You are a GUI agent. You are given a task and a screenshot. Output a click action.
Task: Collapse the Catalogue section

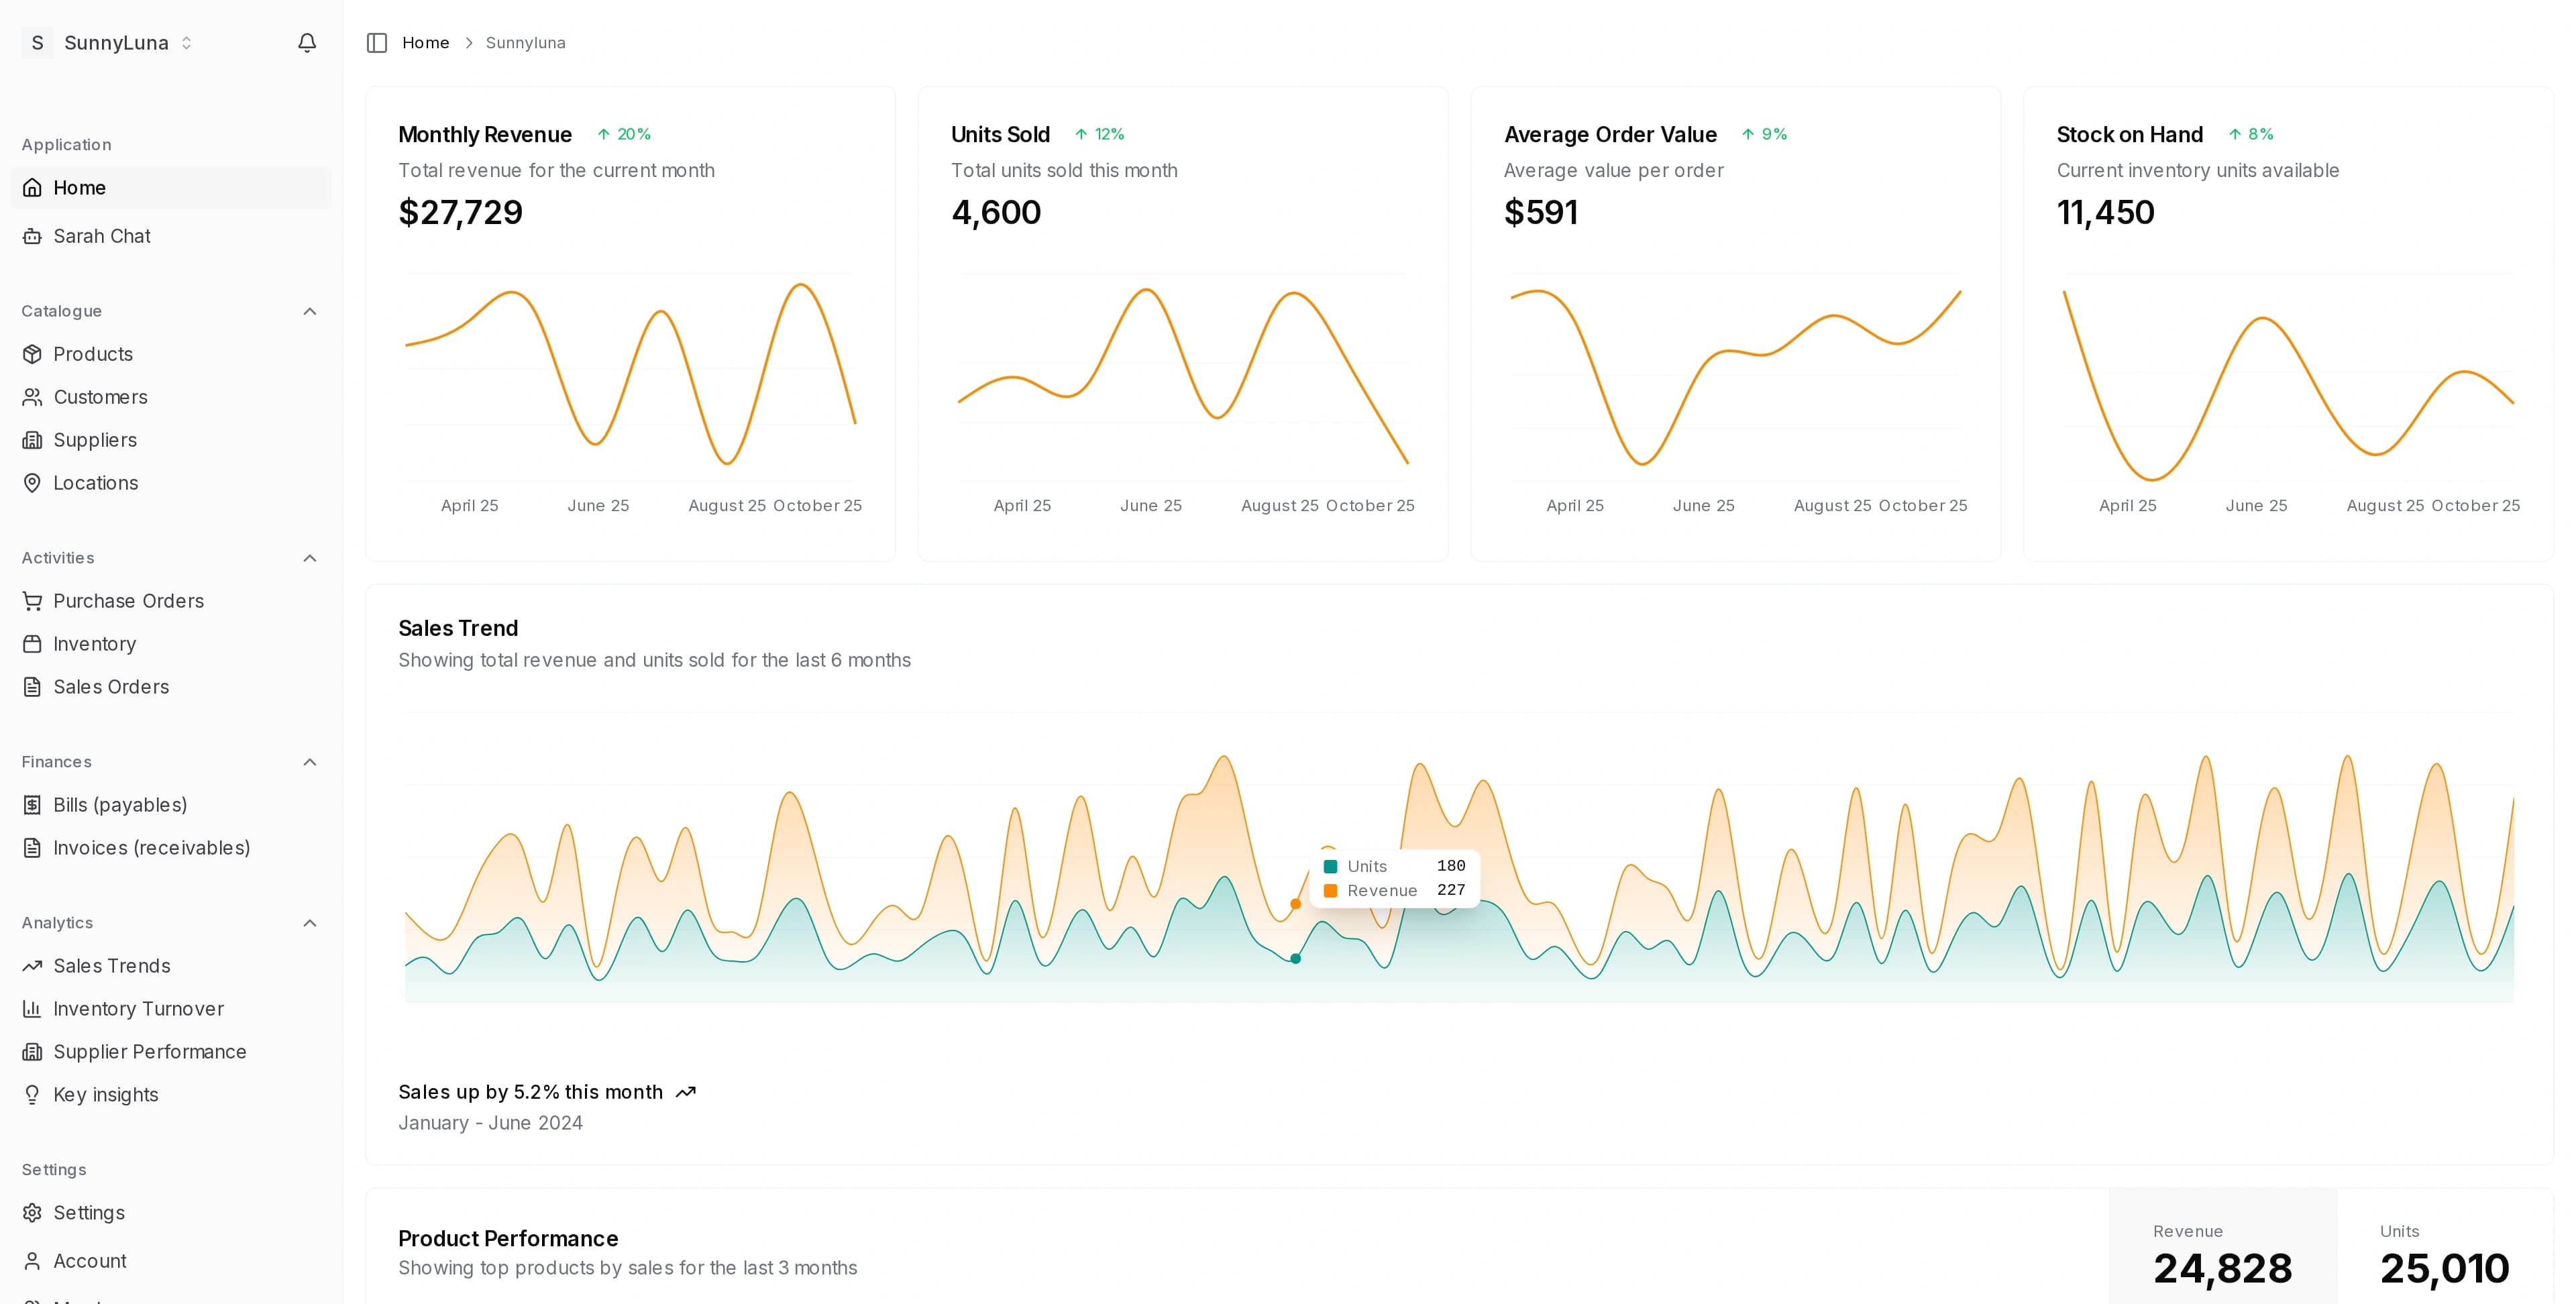tap(310, 311)
